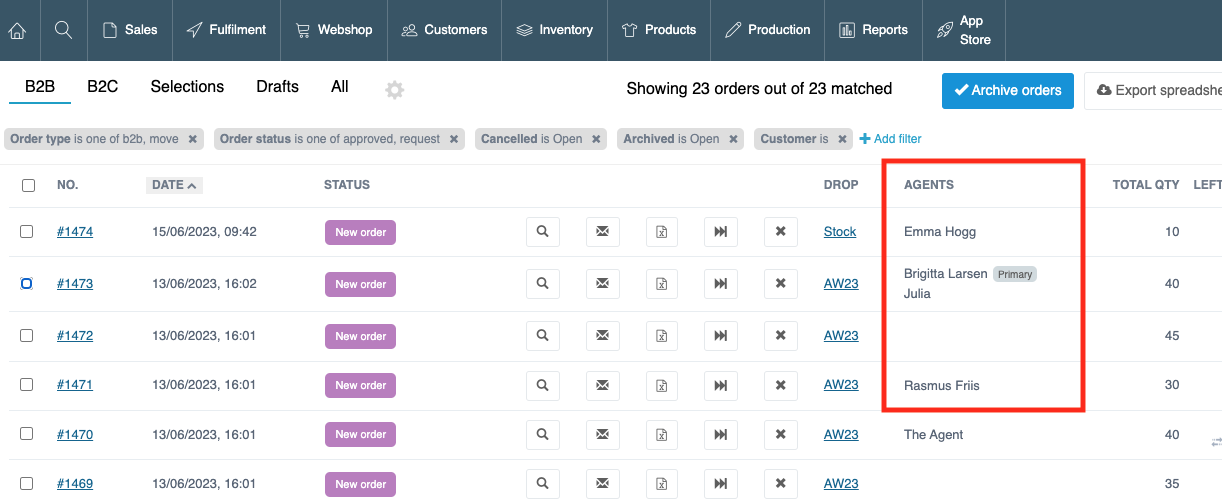Open the Production menu
The width and height of the screenshot is (1222, 500).
point(767,30)
